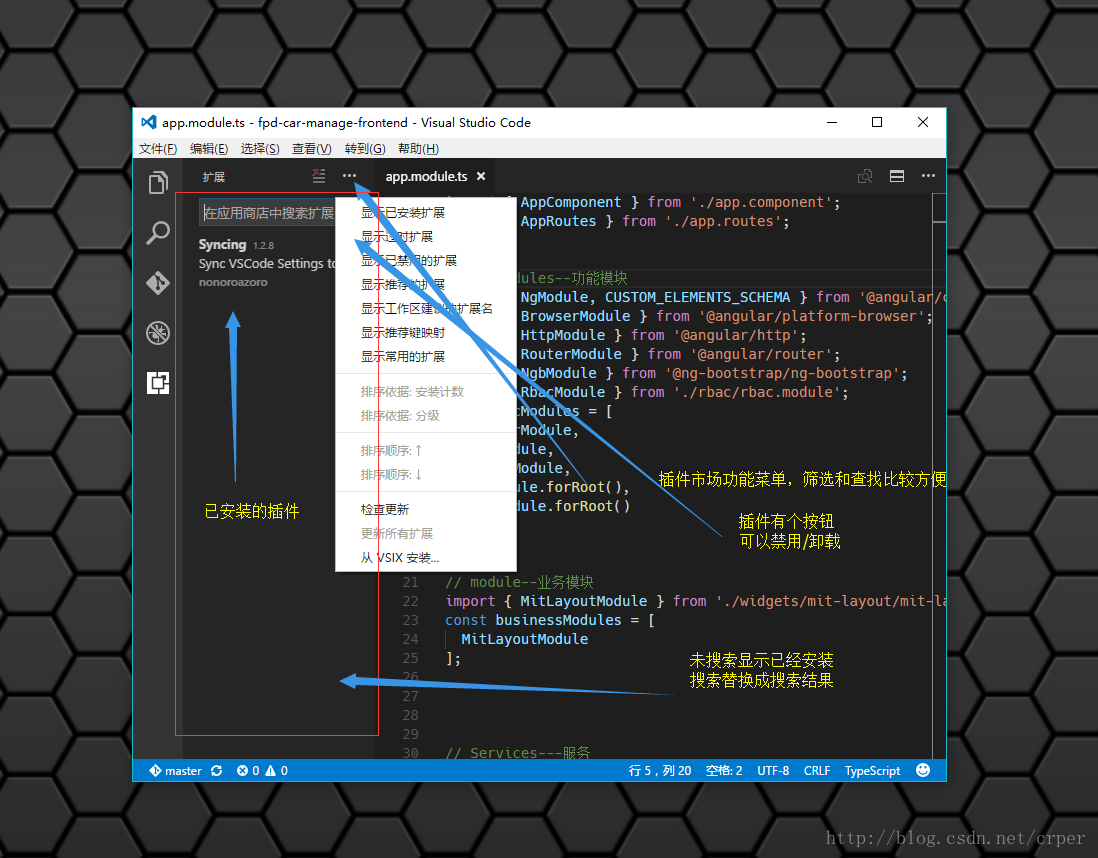Select the Syncing extension entry

point(267,263)
